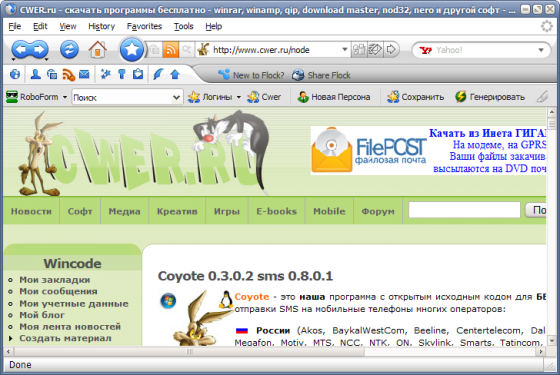Expand the Логины dropdown
This screenshot has width=560, height=375.
click(x=239, y=97)
